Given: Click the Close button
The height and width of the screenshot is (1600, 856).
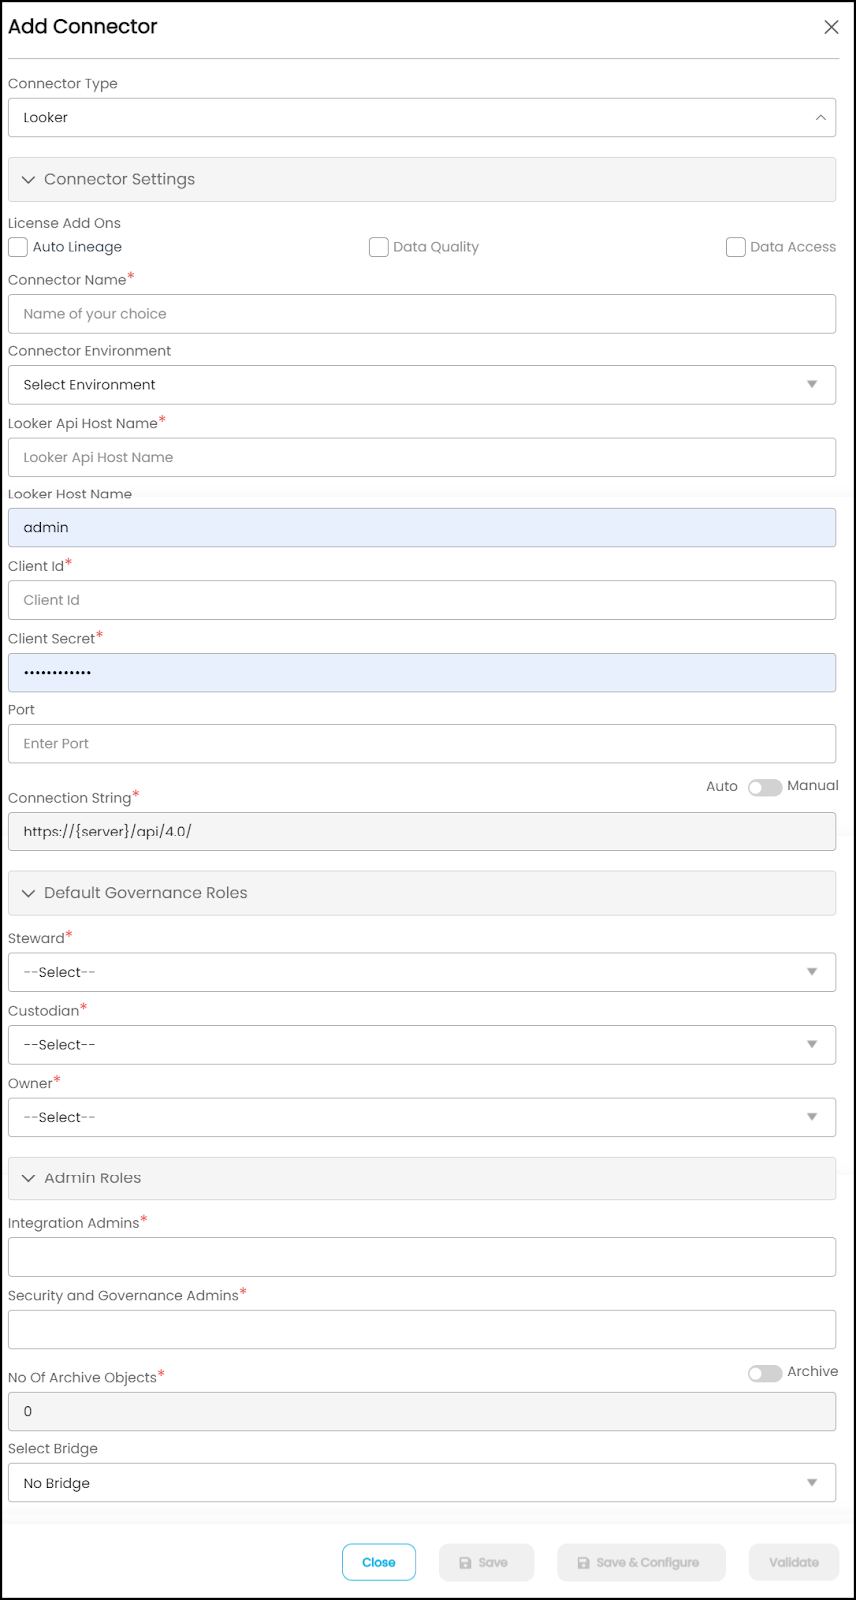Looking at the screenshot, I should [379, 1562].
